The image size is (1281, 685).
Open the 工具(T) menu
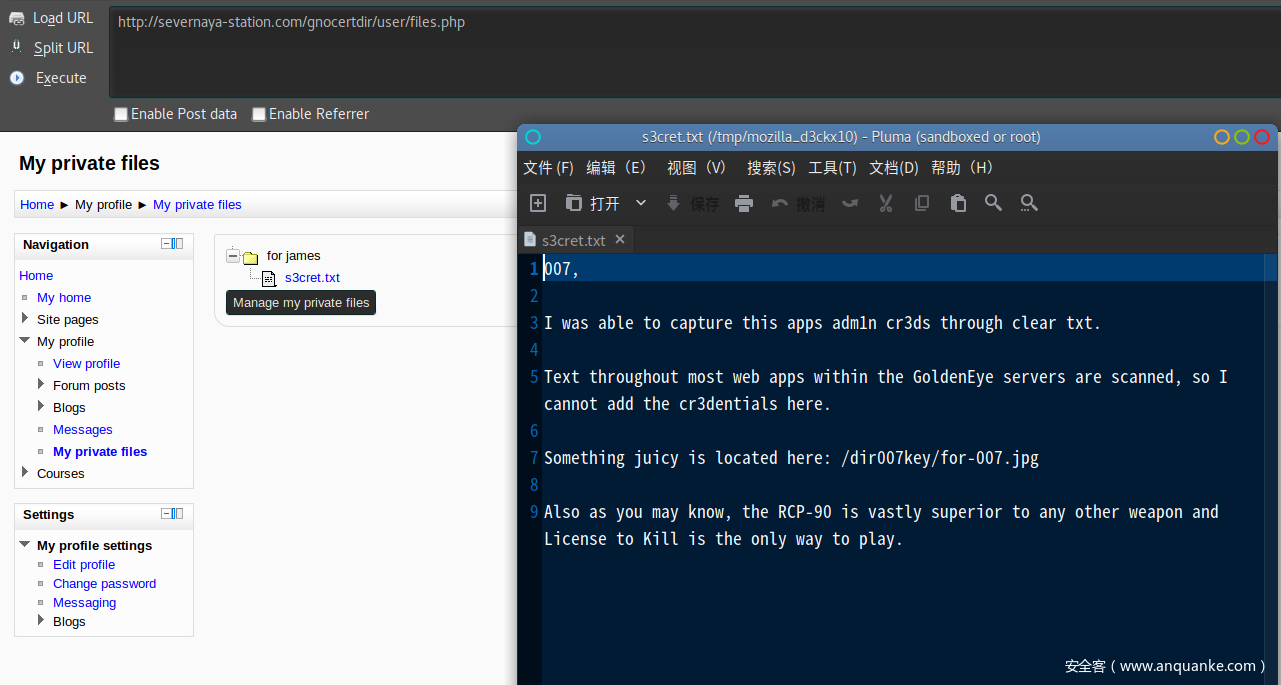832,168
